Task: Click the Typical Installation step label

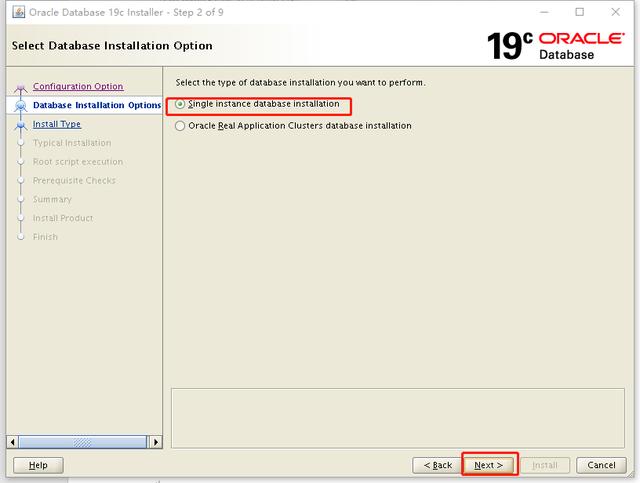Action: pos(72,143)
